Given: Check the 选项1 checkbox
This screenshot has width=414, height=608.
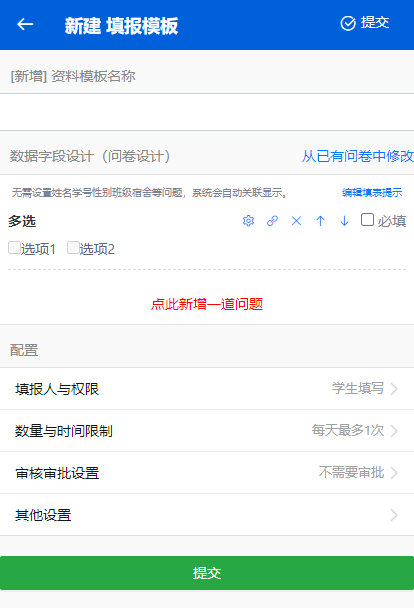Looking at the screenshot, I should [x=14, y=248].
